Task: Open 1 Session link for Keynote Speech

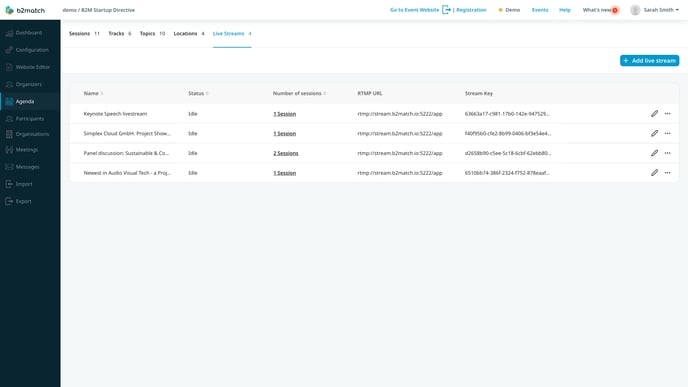Action: (284, 114)
